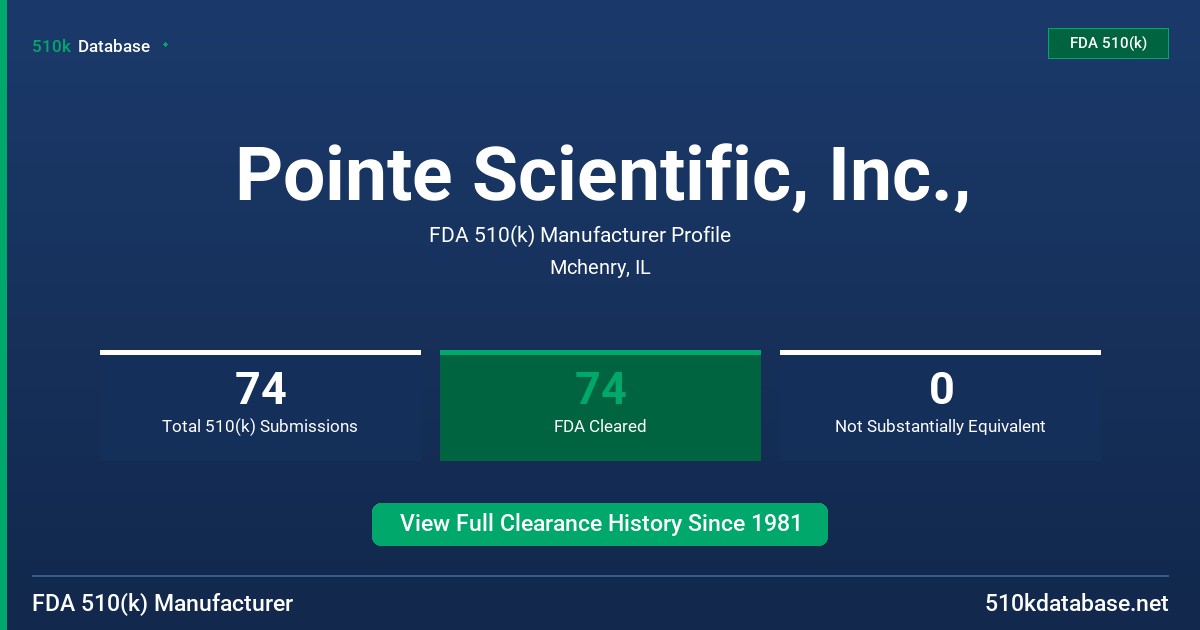Click the Pointe Scientific, Inc. heading

tap(602, 175)
